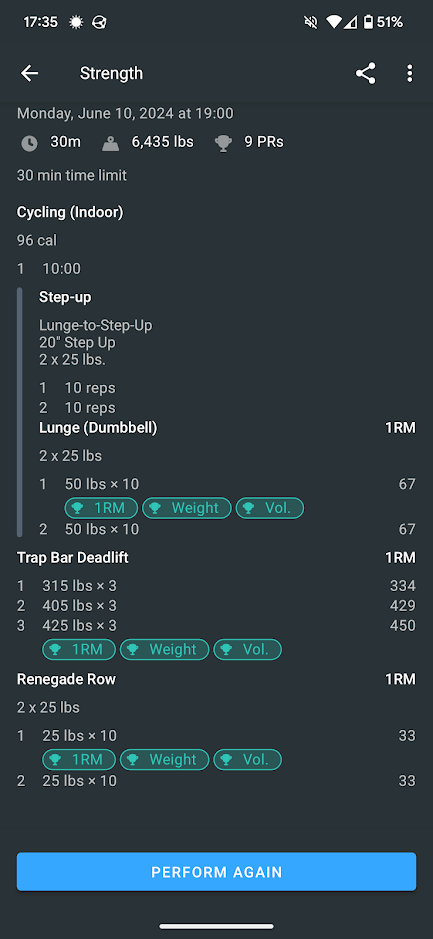Tap the Renegade Row Vol. badge
433x939 pixels.
pyautogui.click(x=247, y=759)
